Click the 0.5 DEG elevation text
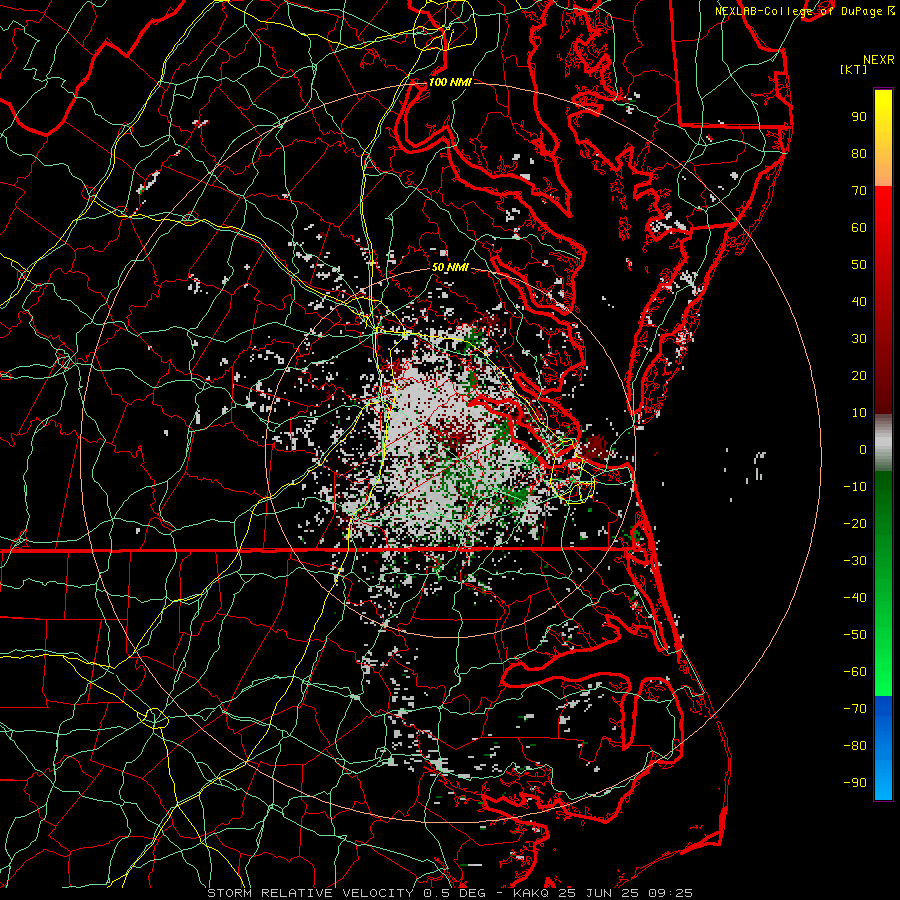Image resolution: width=900 pixels, height=900 pixels. click(x=454, y=893)
